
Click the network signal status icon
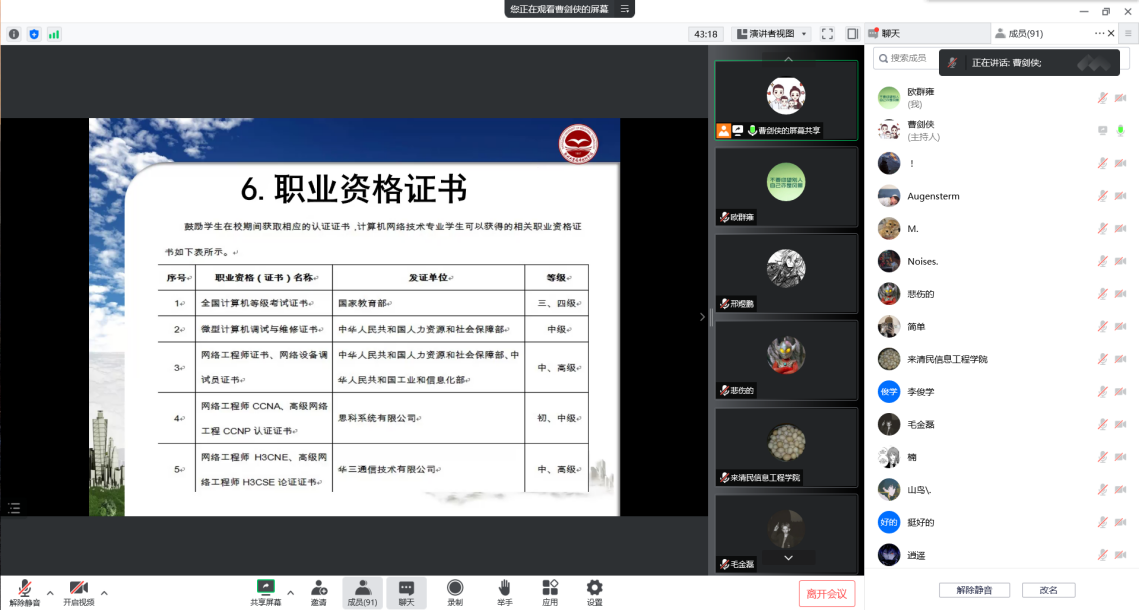54,34
